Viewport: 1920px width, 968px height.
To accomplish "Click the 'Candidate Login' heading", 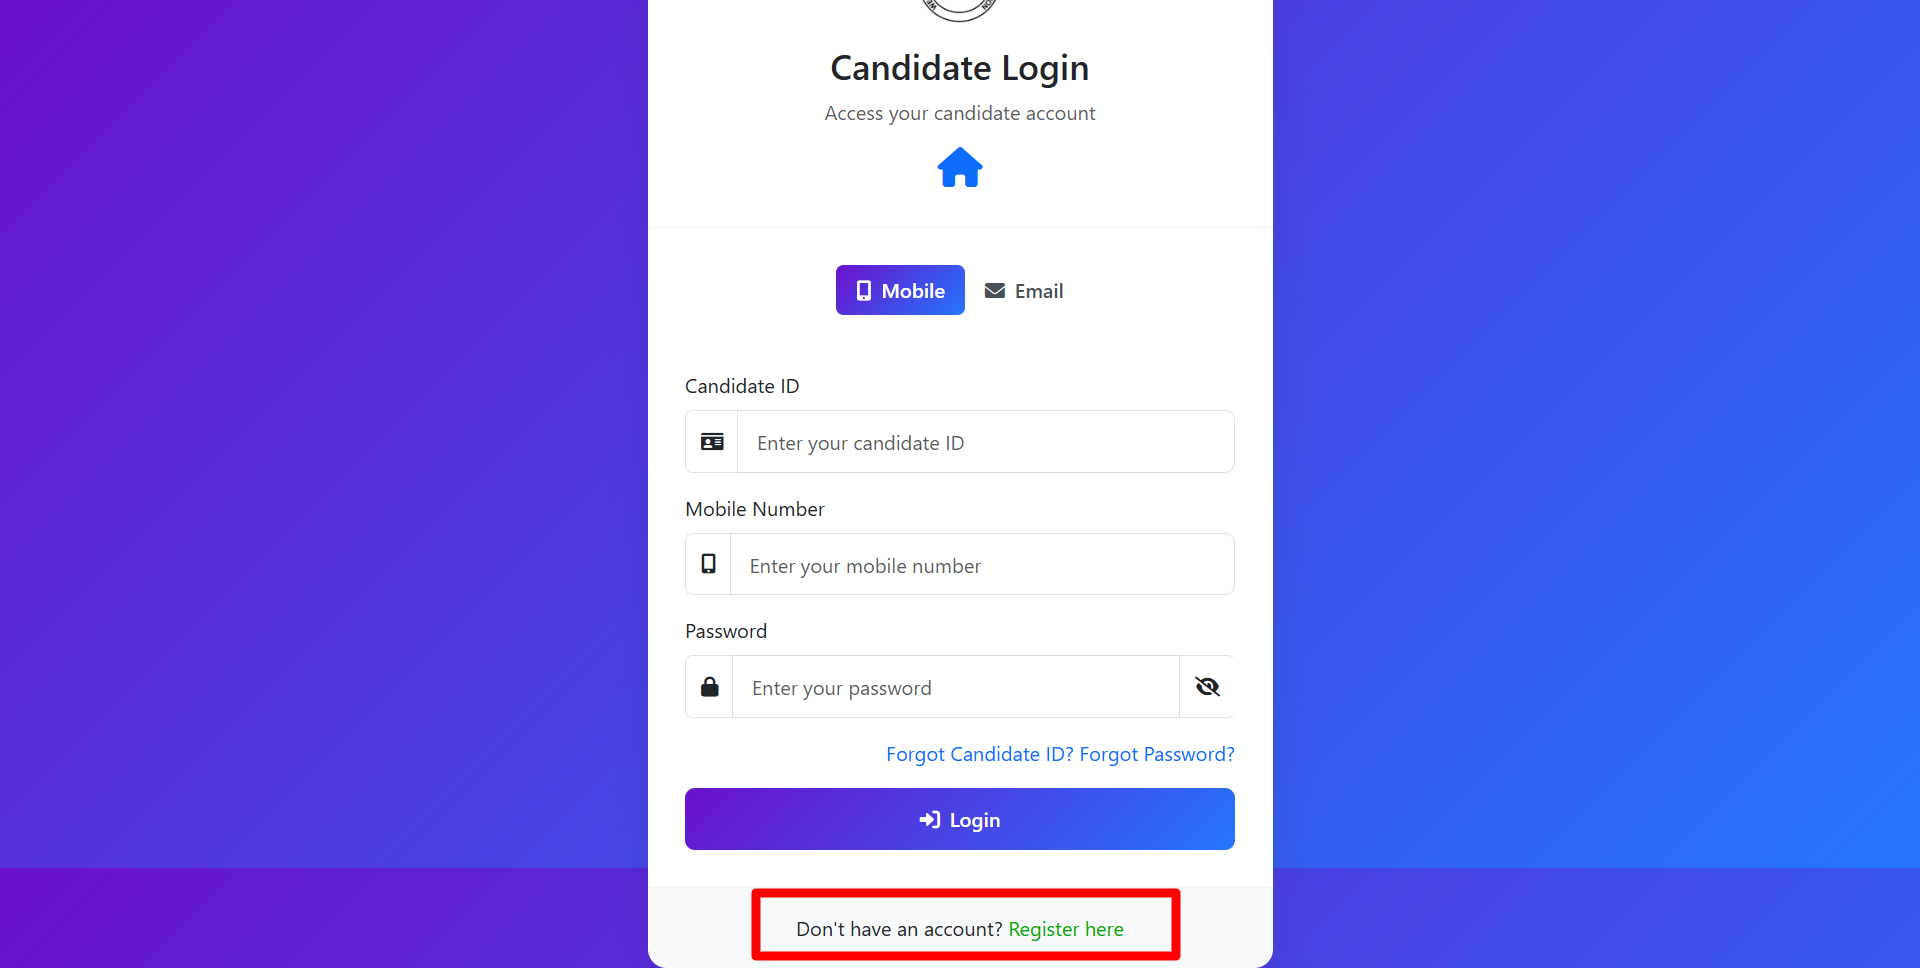I will tap(959, 68).
